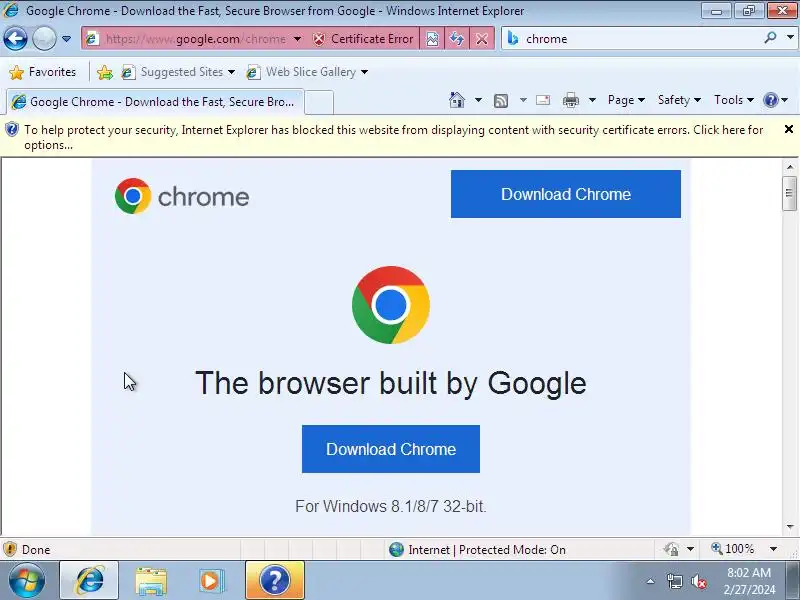Open the recent pages dropdown arrow
Screen dimensions: 800x600
[x=66, y=39]
